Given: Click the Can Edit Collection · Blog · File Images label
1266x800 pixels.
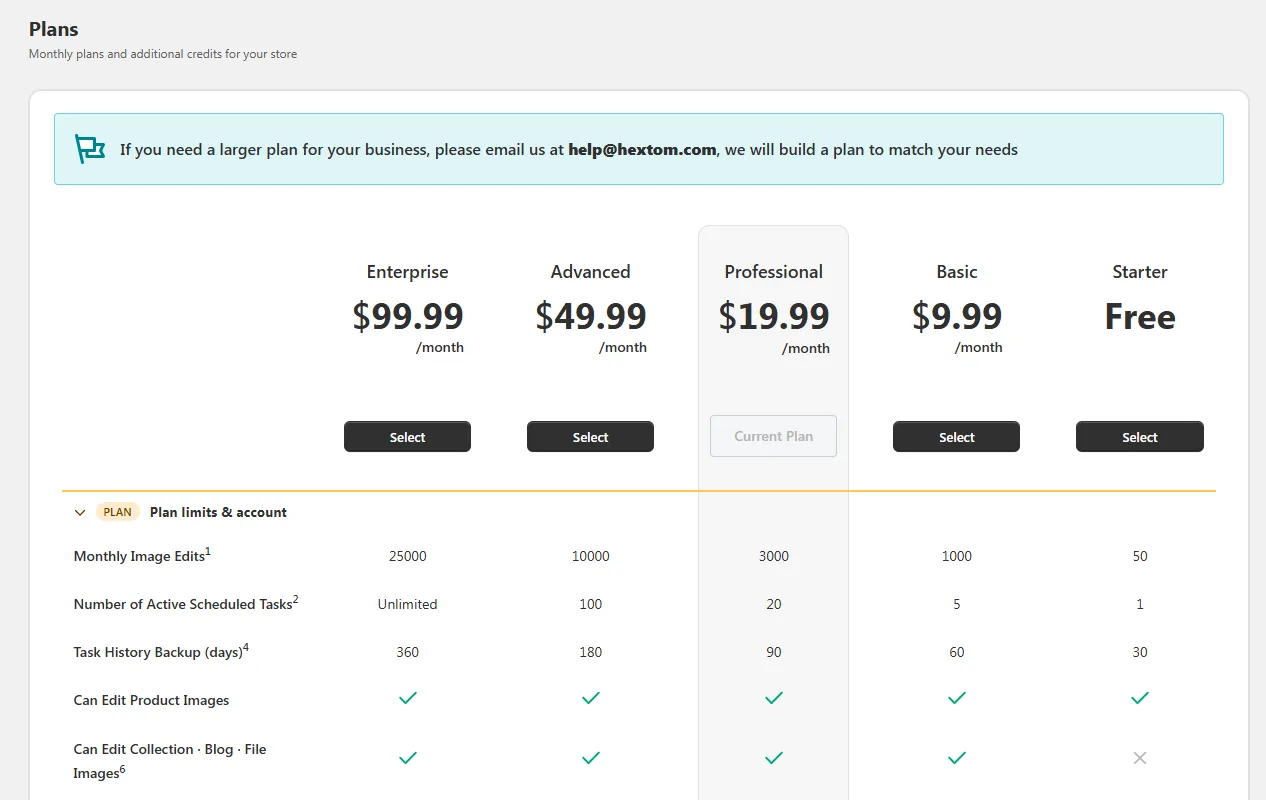Looking at the screenshot, I should click(x=170, y=760).
